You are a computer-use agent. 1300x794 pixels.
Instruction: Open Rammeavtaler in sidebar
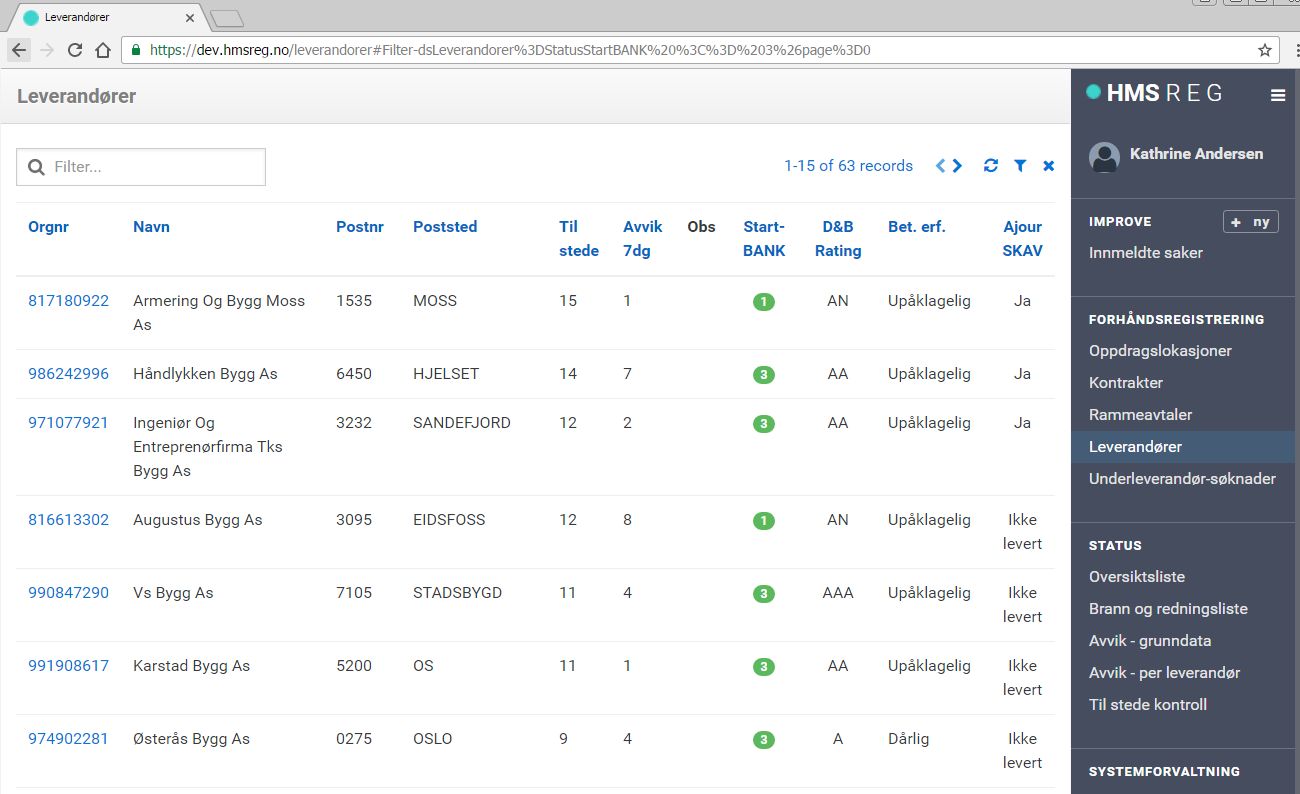(x=1141, y=415)
